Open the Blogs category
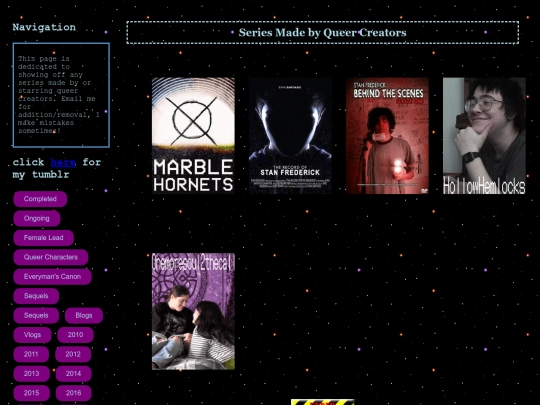The width and height of the screenshot is (540, 405). coord(84,315)
